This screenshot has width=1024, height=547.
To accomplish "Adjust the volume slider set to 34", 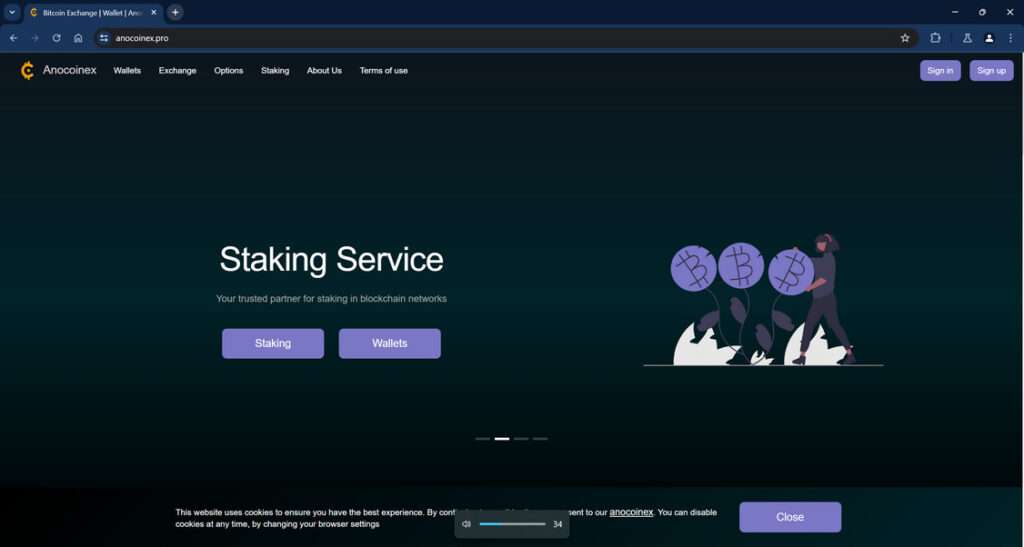I will click(x=513, y=524).
